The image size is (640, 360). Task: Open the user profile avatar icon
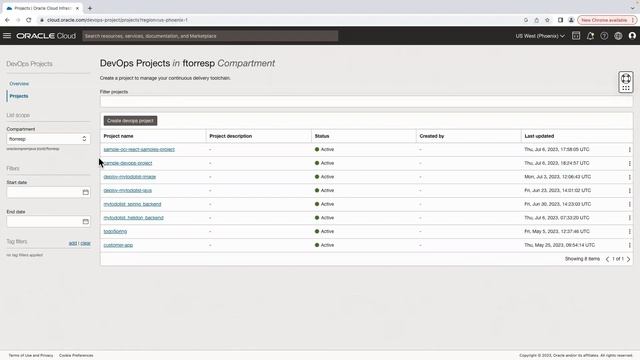coord(632,36)
